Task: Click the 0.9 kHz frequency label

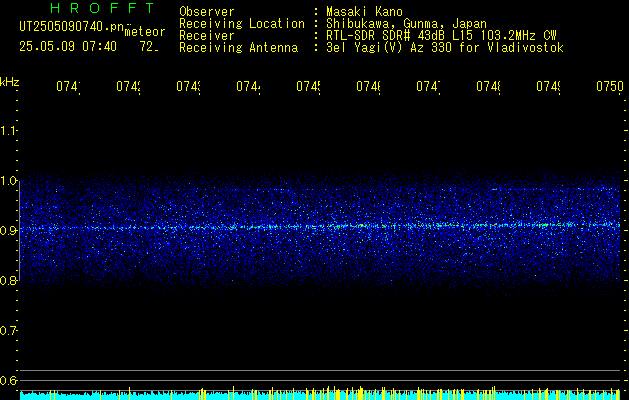Action: [x=8, y=230]
